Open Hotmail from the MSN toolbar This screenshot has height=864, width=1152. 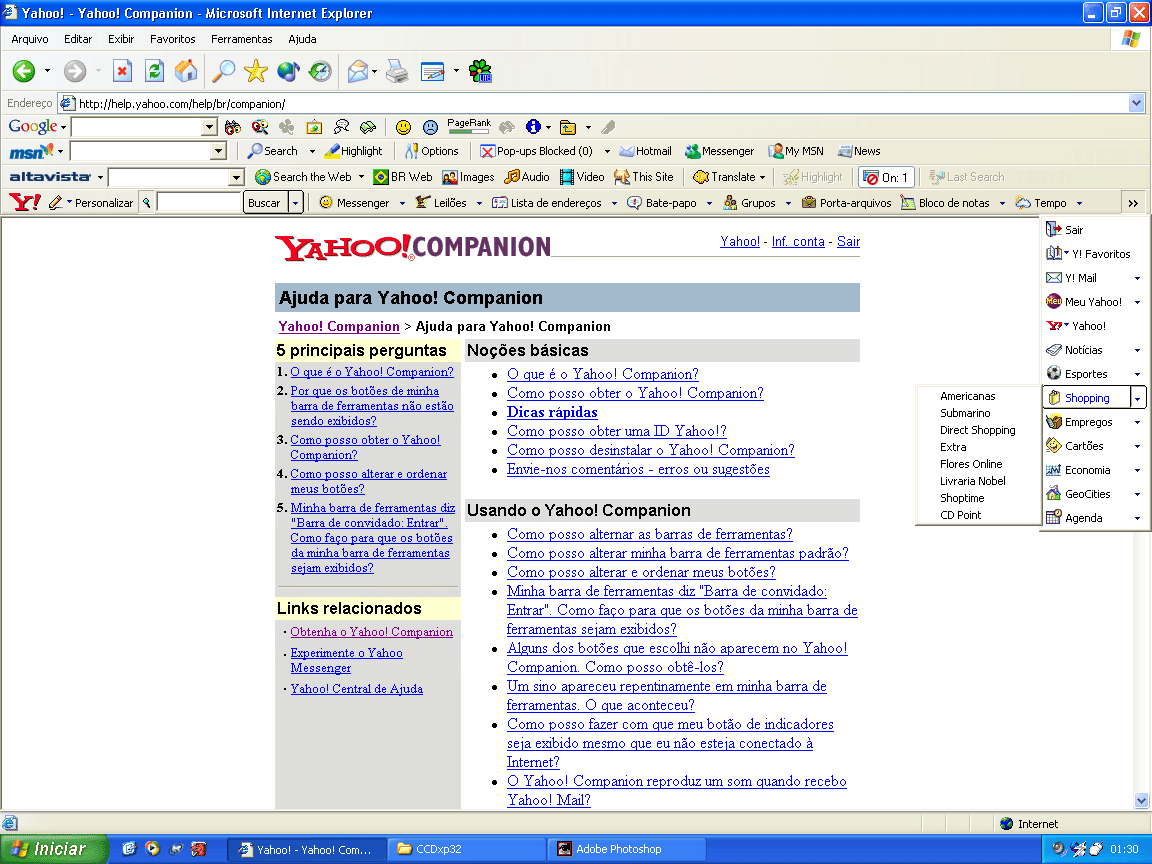point(646,151)
